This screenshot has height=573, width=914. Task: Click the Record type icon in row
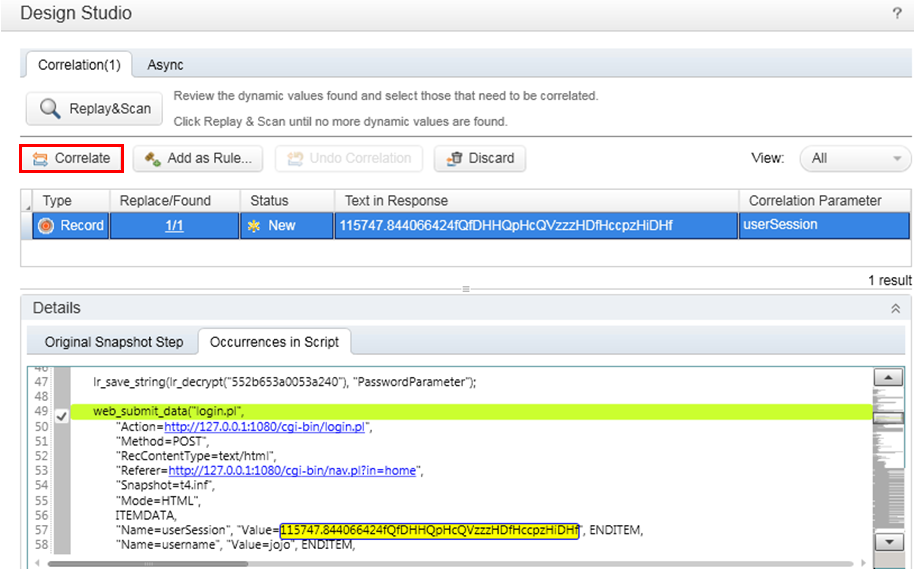click(45, 225)
